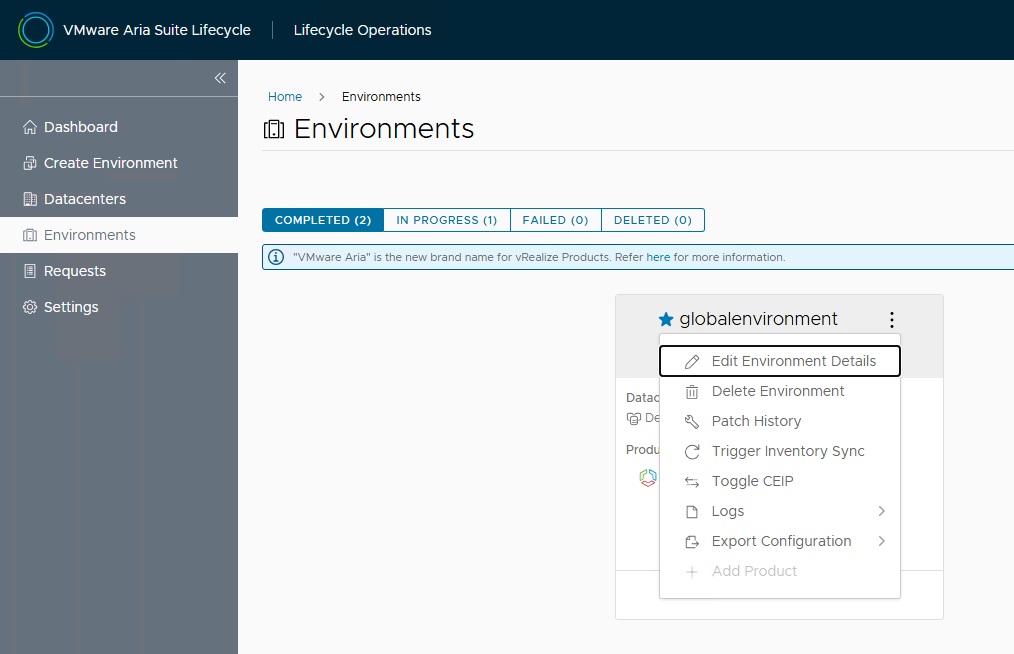Switch to the Failed (0) tab

point(555,220)
